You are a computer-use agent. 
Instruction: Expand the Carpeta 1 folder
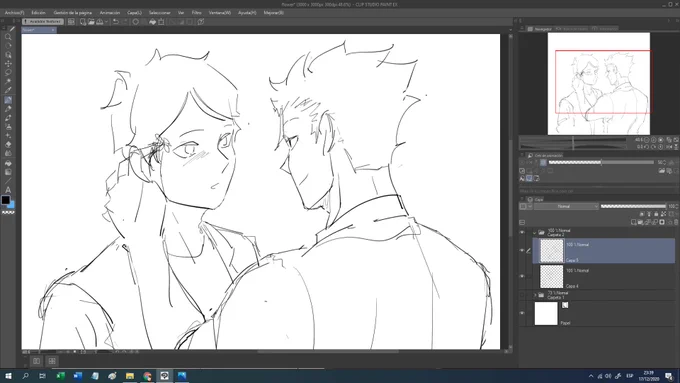[535, 295]
